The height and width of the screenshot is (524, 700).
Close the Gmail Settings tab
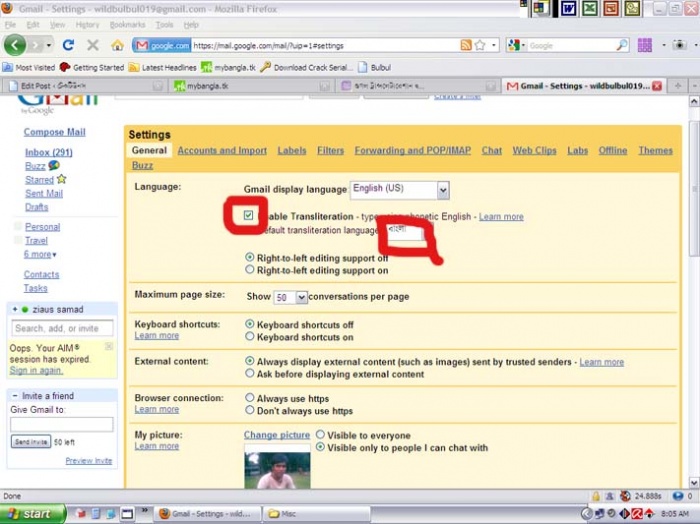point(657,86)
